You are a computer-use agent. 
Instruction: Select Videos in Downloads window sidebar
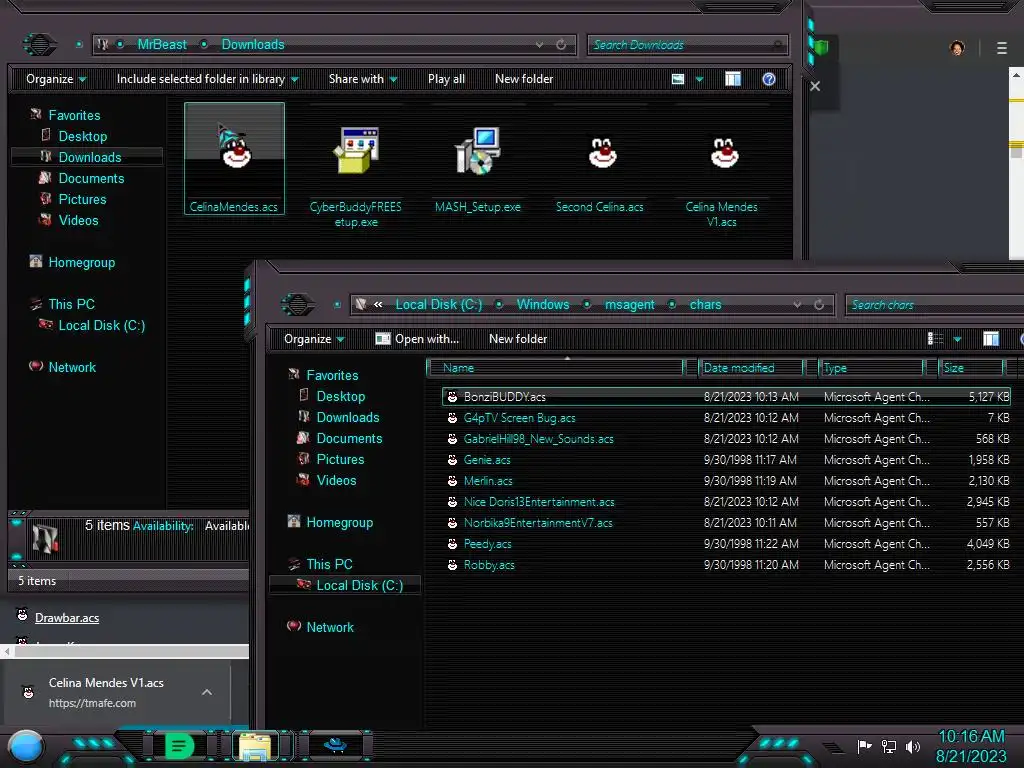pyautogui.click(x=78, y=220)
